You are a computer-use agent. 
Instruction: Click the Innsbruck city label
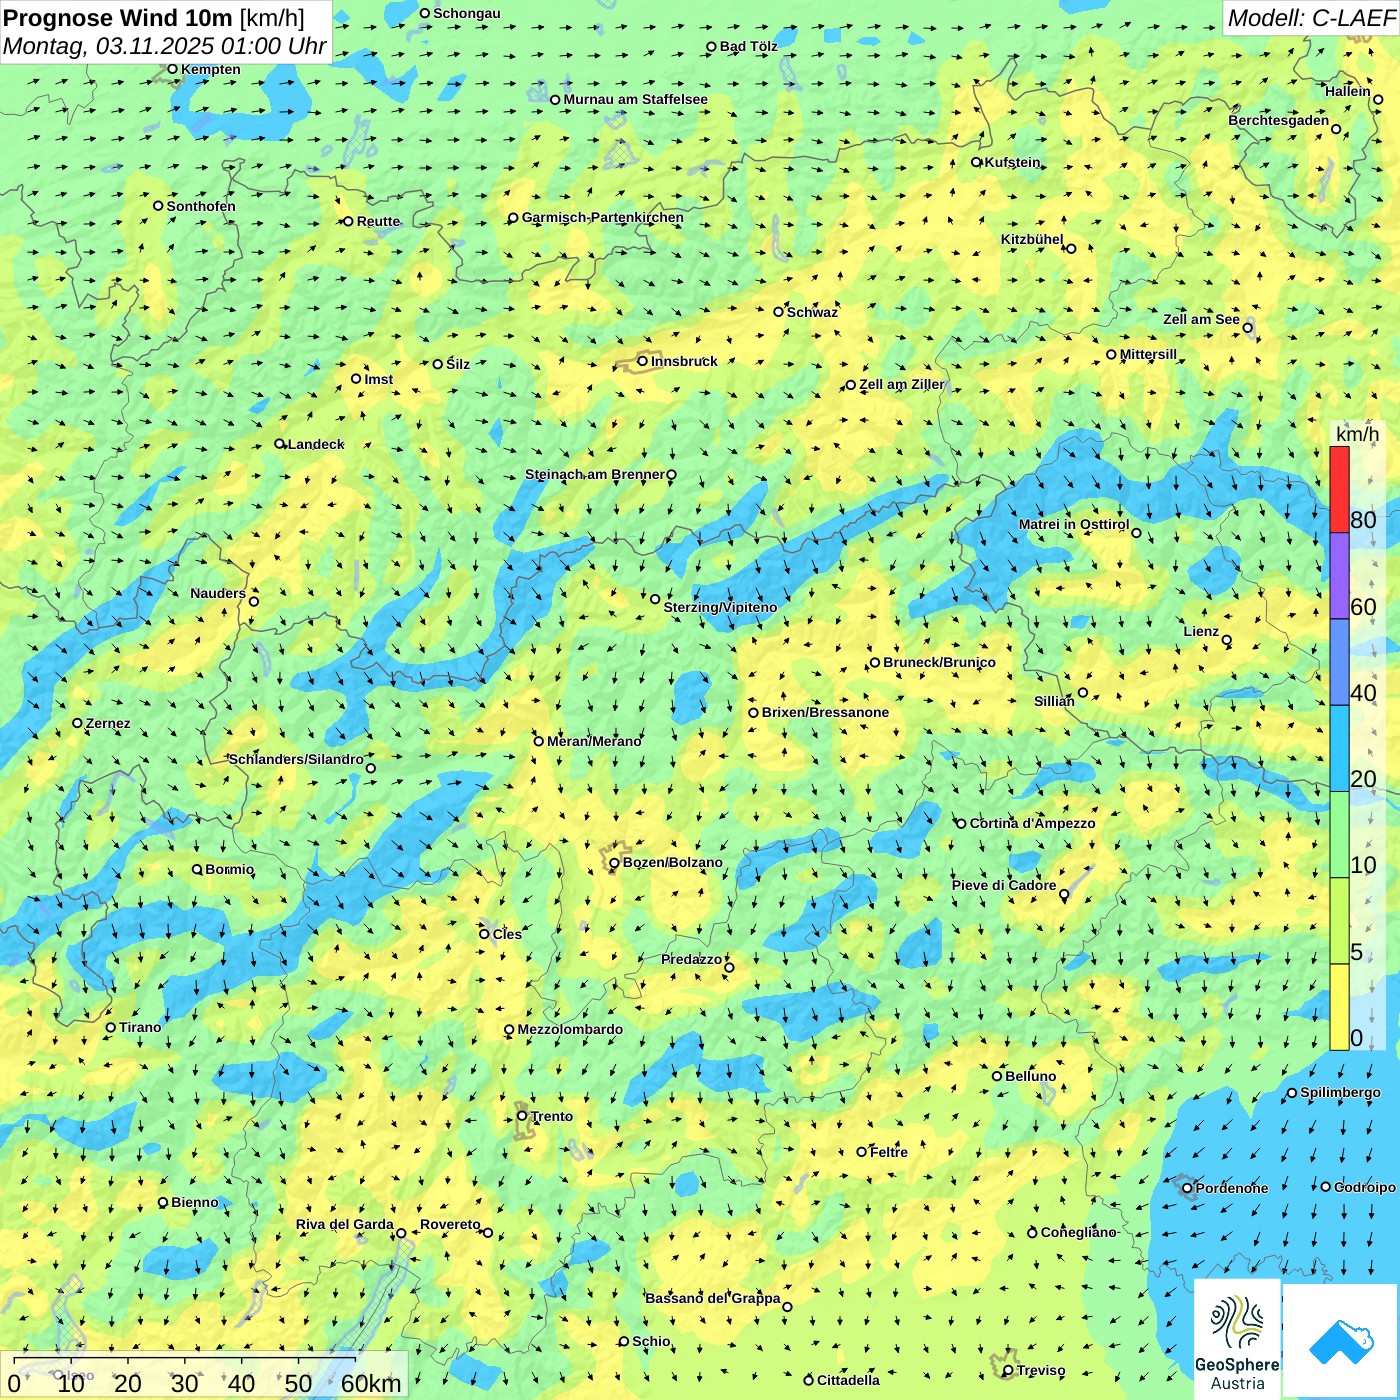coord(684,361)
